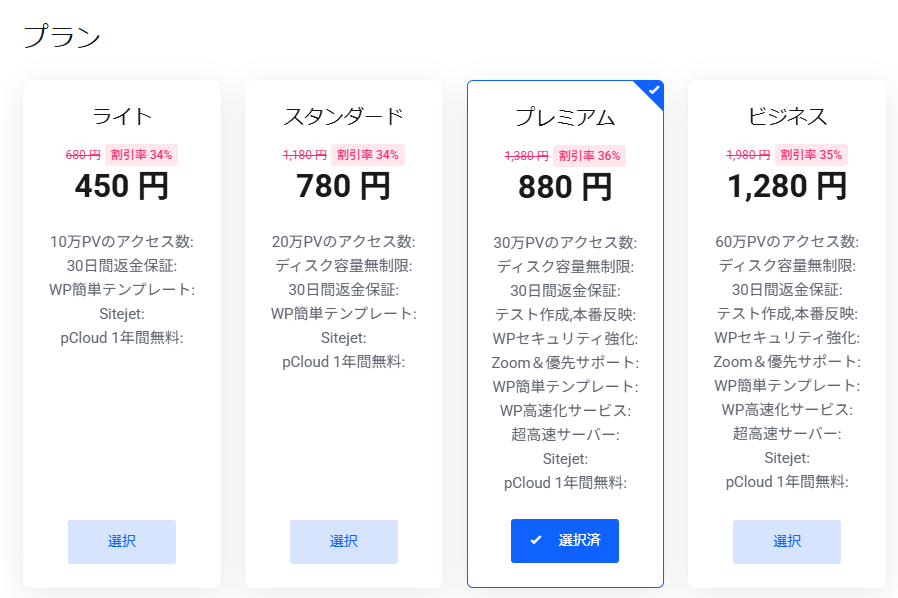Click the 880 円 price text
The height and width of the screenshot is (598, 898).
[x=565, y=187]
